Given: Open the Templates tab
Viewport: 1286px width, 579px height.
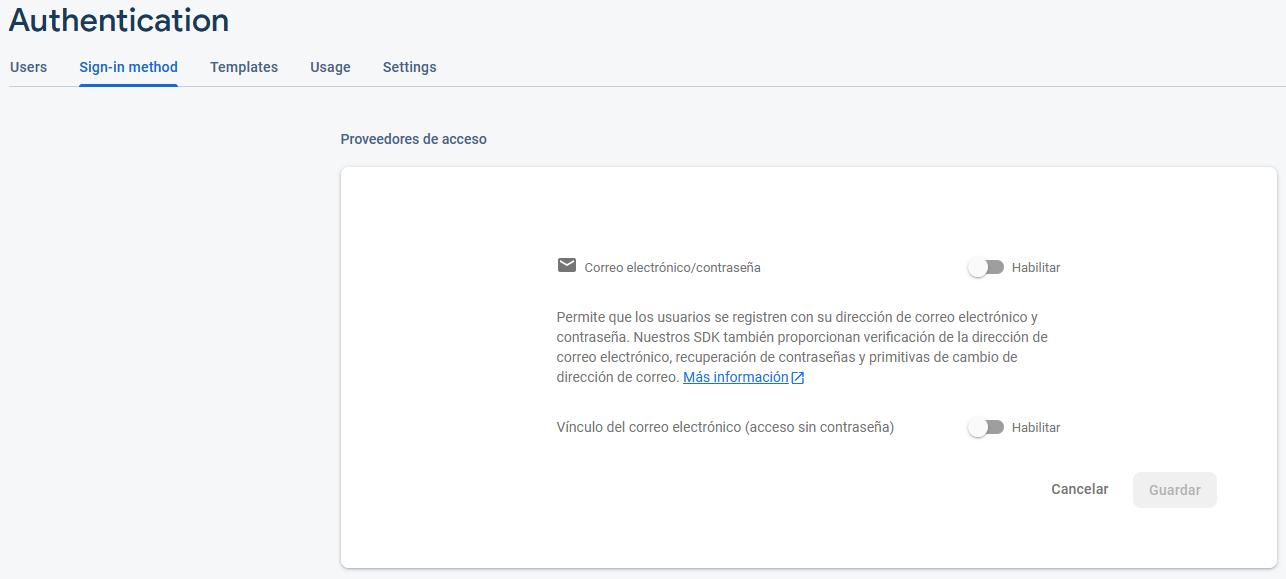Looking at the screenshot, I should [x=243, y=67].
